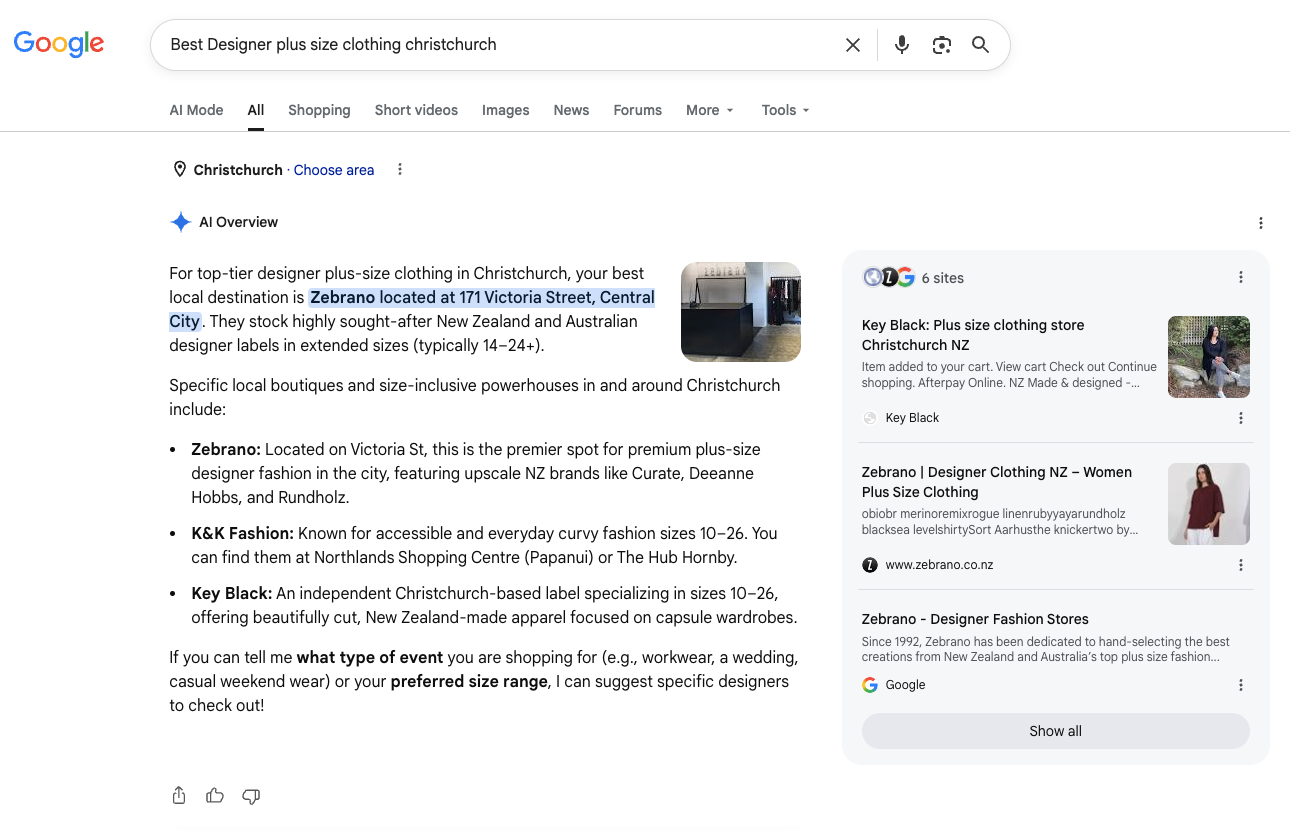Clear the search box with X icon
Image resolution: width=1290 pixels, height=831 pixels.
click(x=853, y=45)
